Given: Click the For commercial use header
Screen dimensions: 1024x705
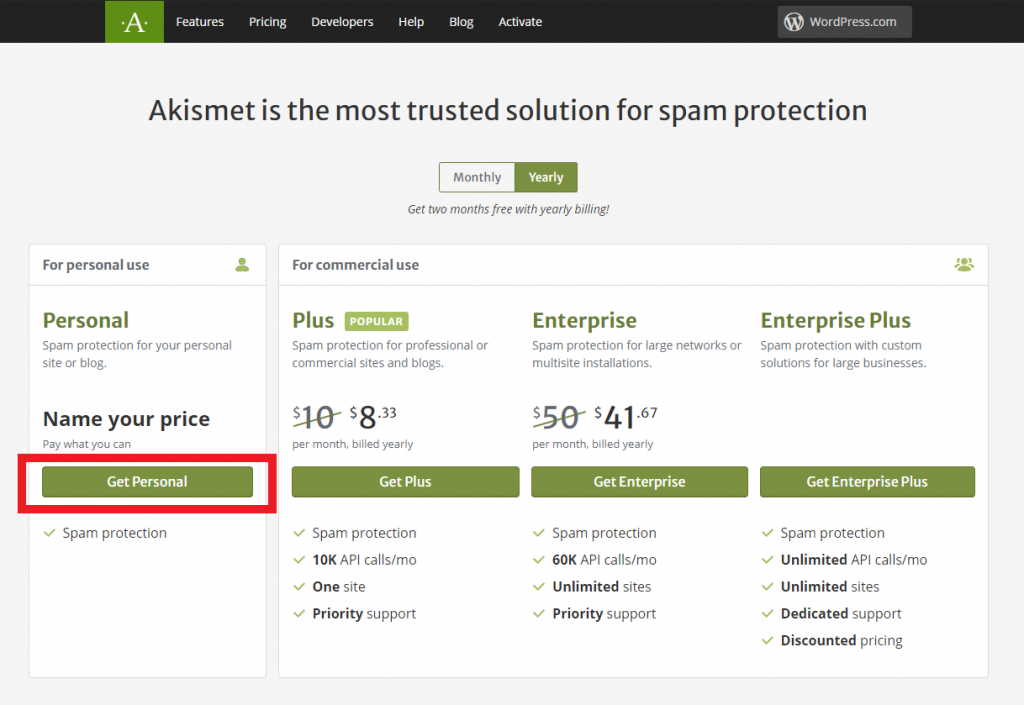Looking at the screenshot, I should (356, 265).
